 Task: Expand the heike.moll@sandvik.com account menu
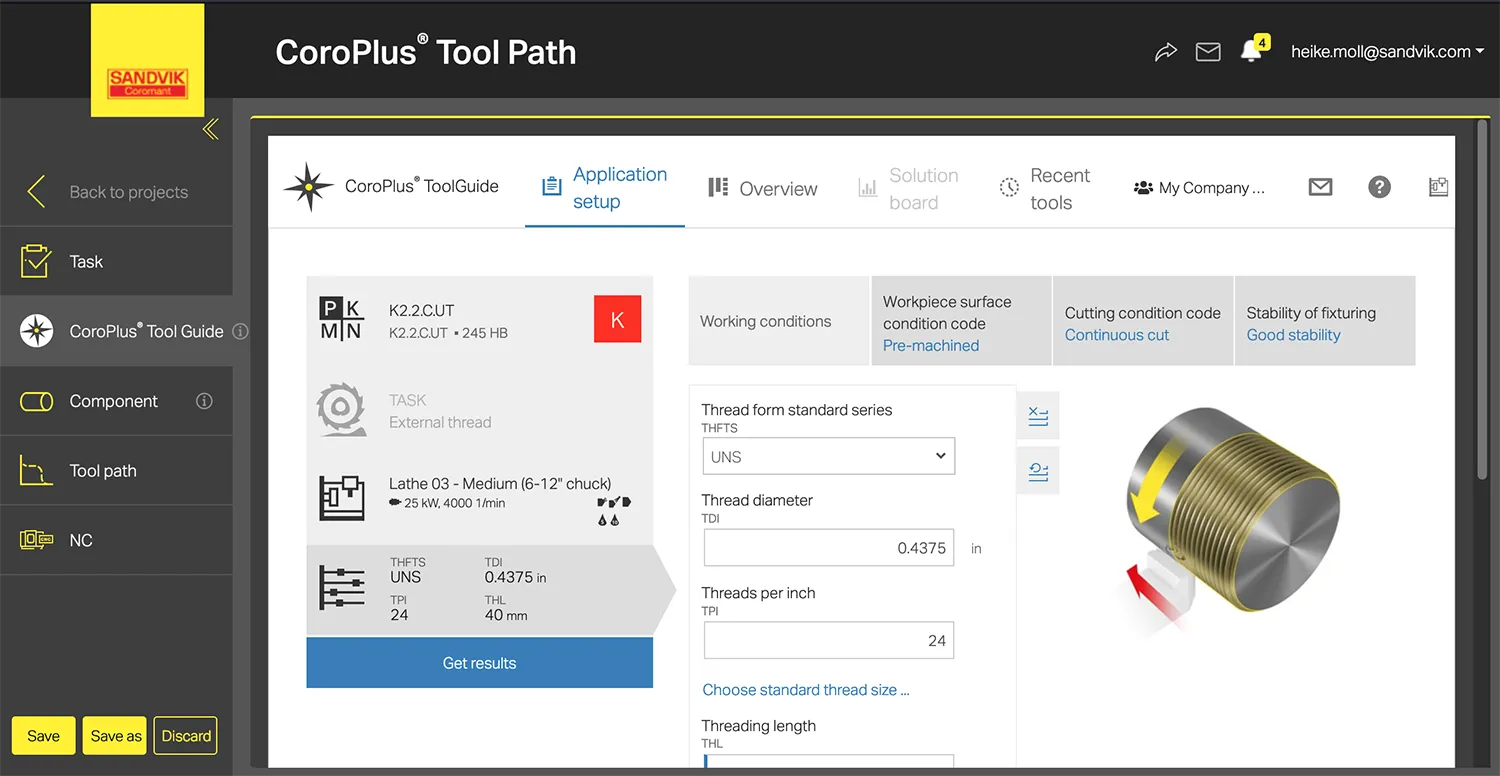1387,52
